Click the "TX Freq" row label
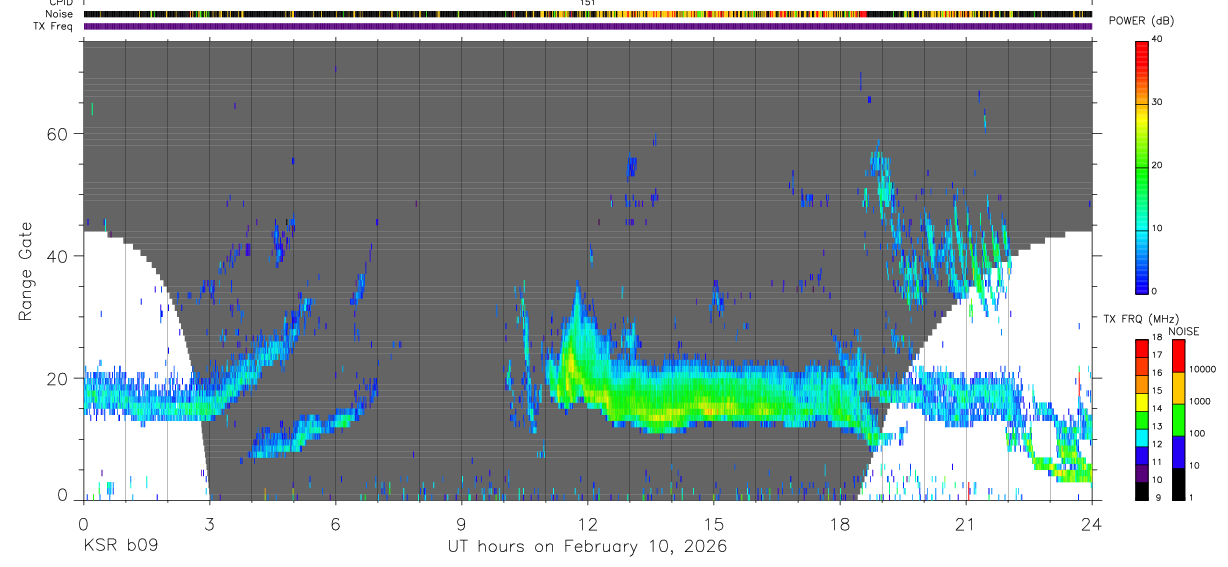The image size is (1228, 567). [53, 25]
